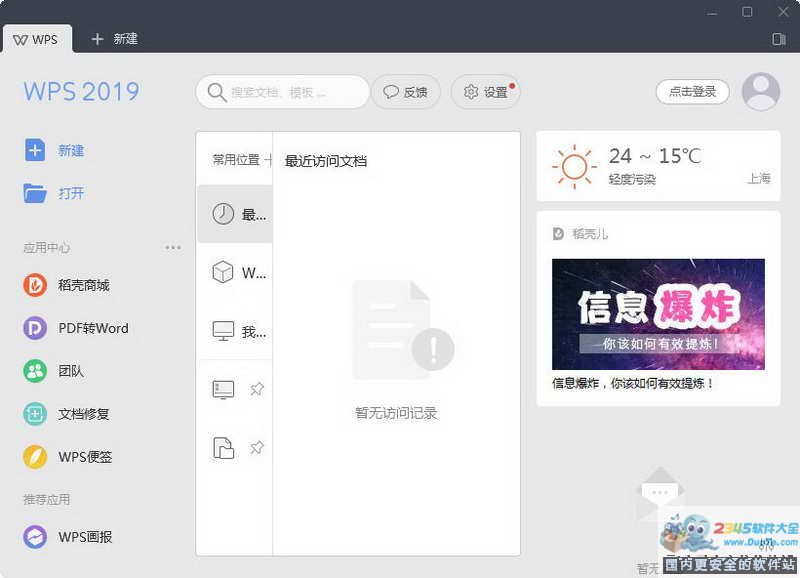Open the WPS画报 app icon
Image resolution: width=800 pixels, height=578 pixels.
33,537
